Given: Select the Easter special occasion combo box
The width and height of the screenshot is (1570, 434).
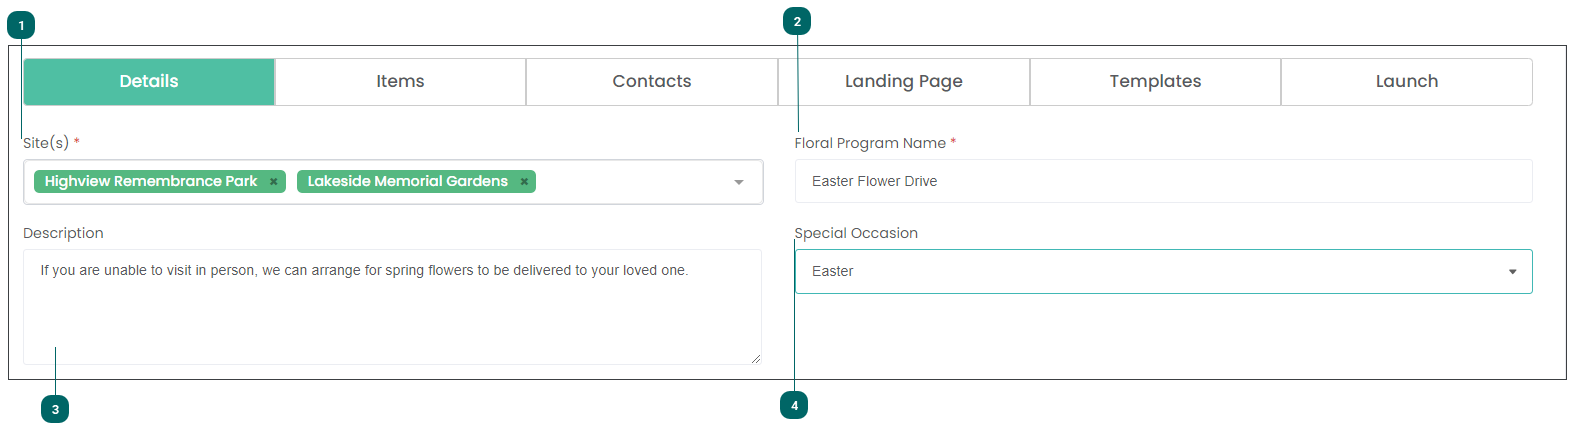Looking at the screenshot, I should 1163,271.
